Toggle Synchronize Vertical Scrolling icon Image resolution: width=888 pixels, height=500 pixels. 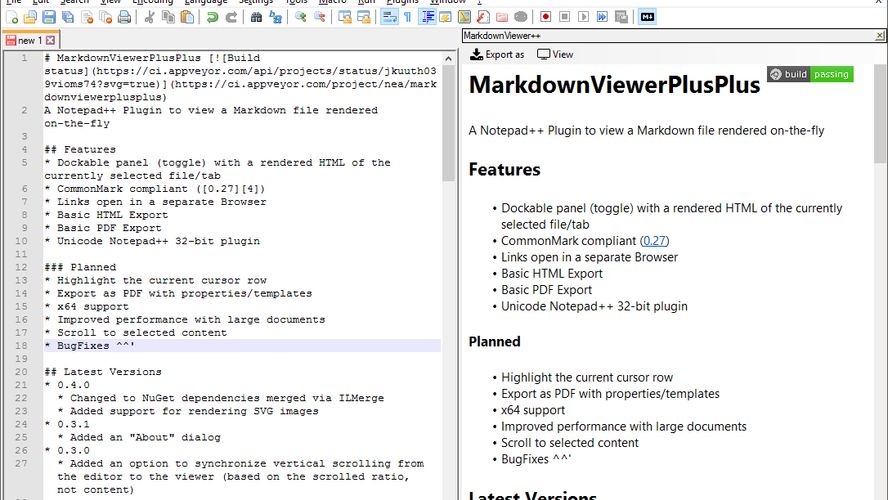[x=344, y=17]
